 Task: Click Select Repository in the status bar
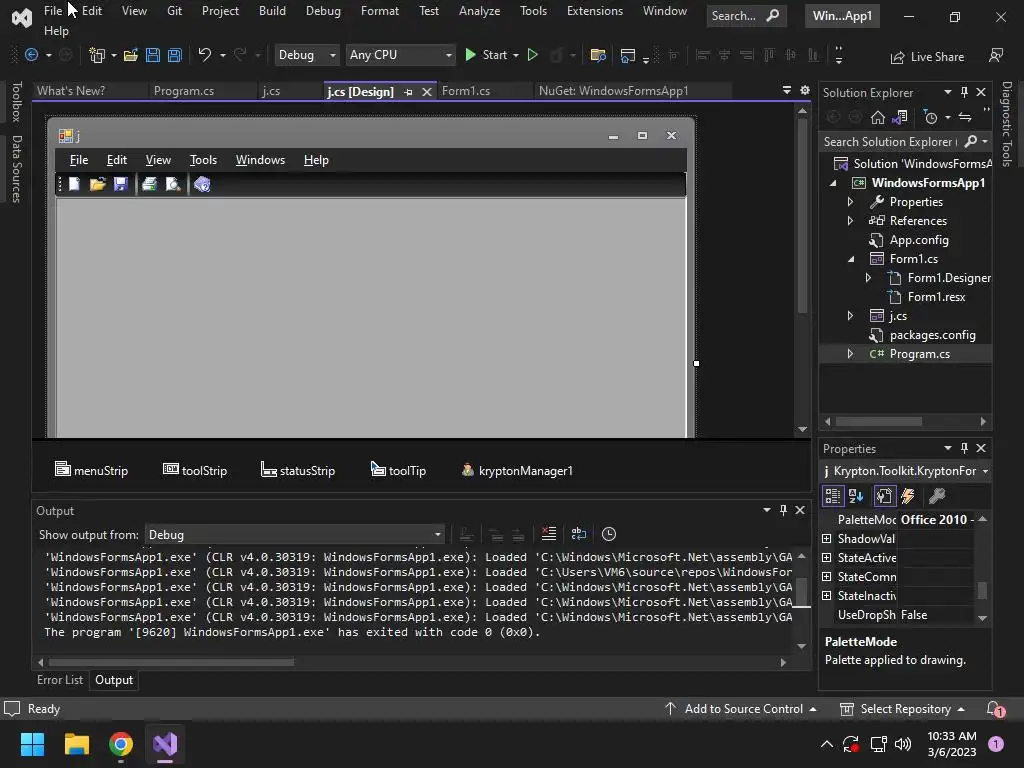902,709
